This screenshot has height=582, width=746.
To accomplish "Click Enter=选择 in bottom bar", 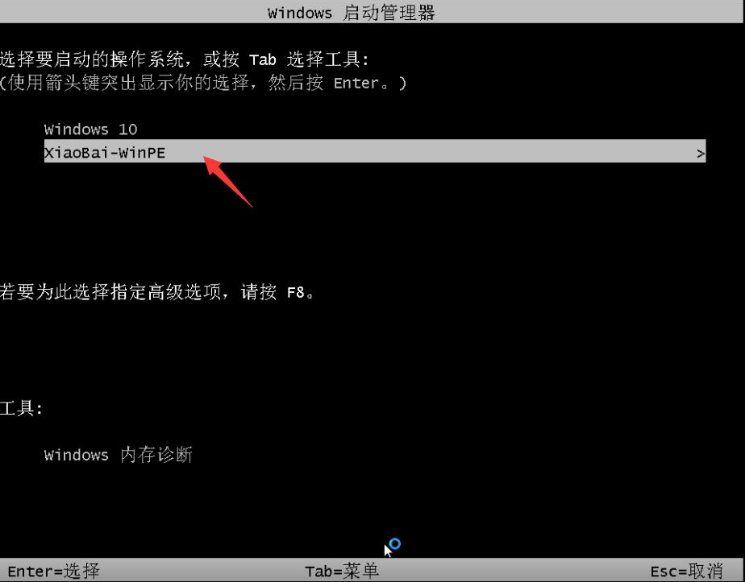I will [54, 571].
